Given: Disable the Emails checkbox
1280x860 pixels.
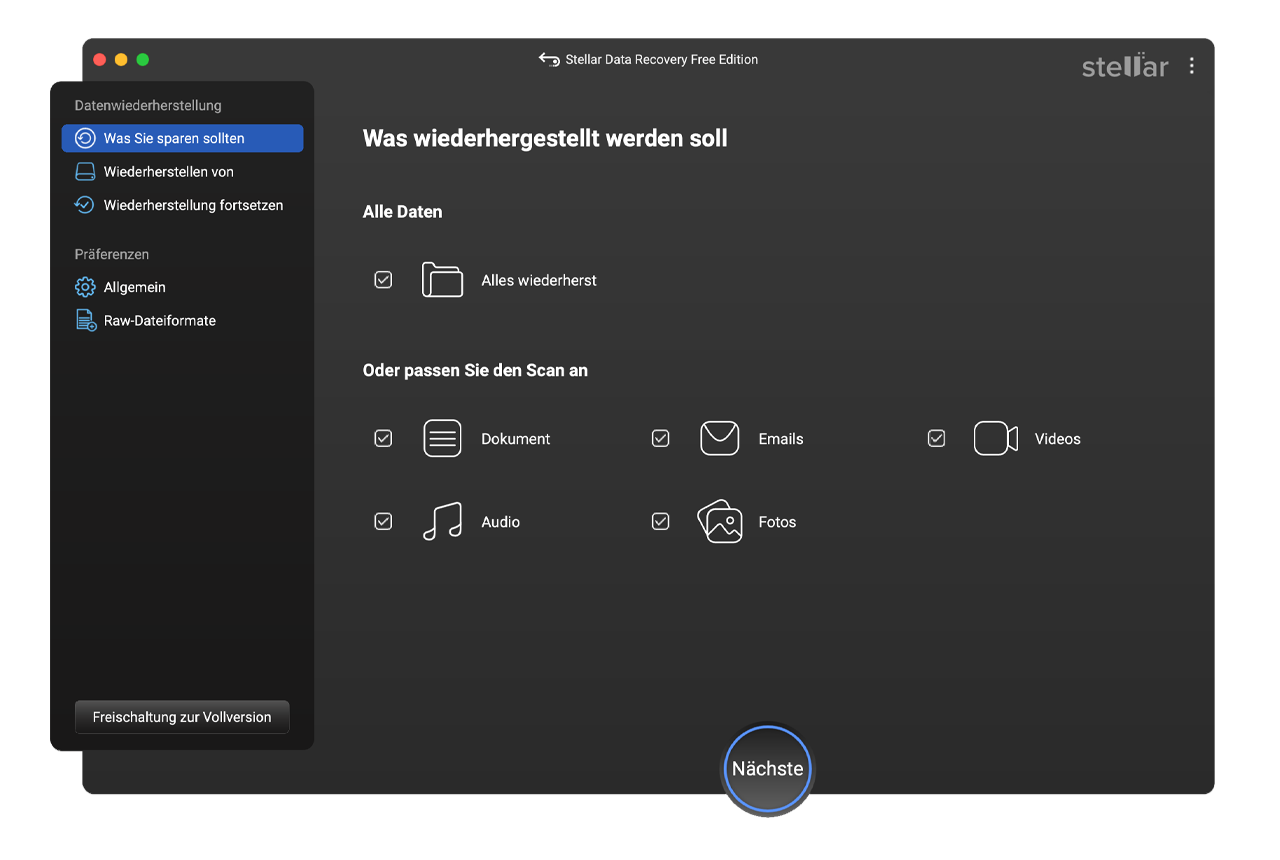Looking at the screenshot, I should pyautogui.click(x=660, y=438).
